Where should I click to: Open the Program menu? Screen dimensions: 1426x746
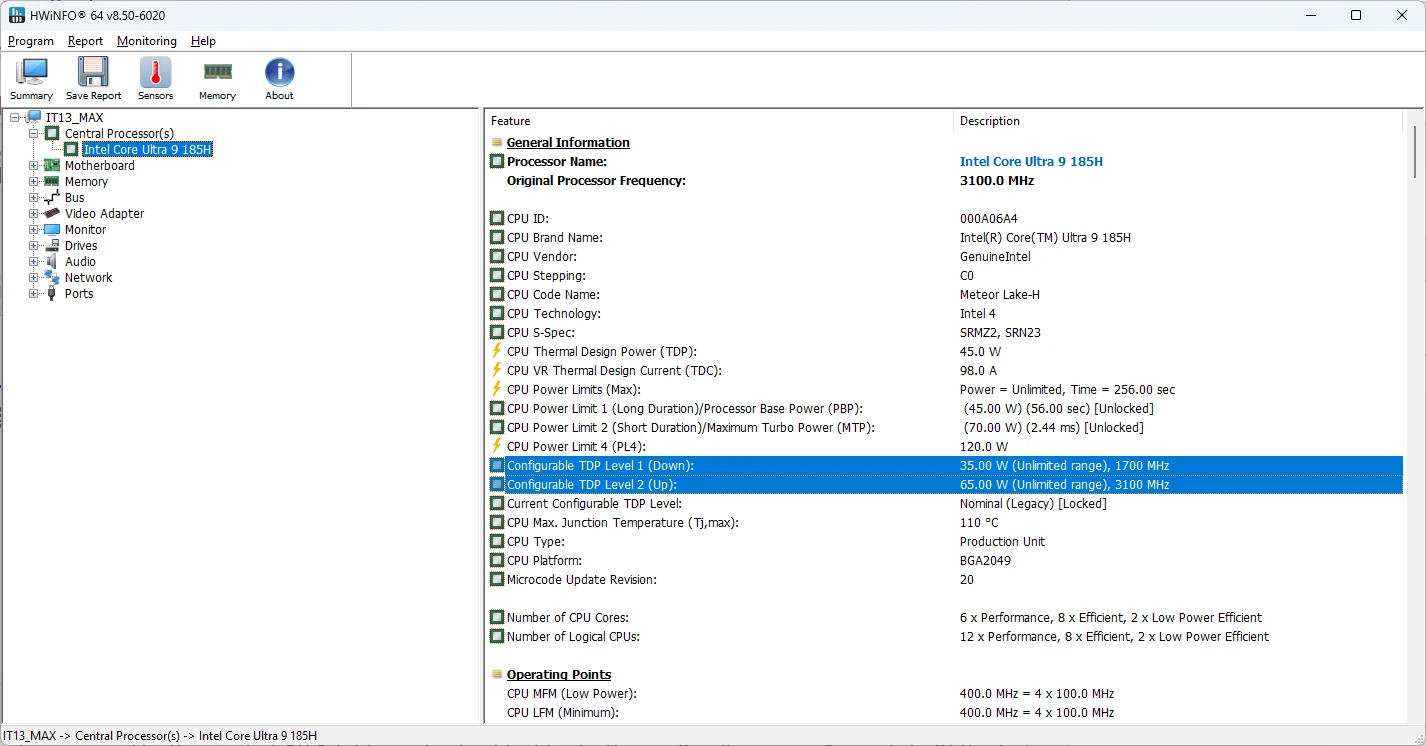tap(31, 41)
